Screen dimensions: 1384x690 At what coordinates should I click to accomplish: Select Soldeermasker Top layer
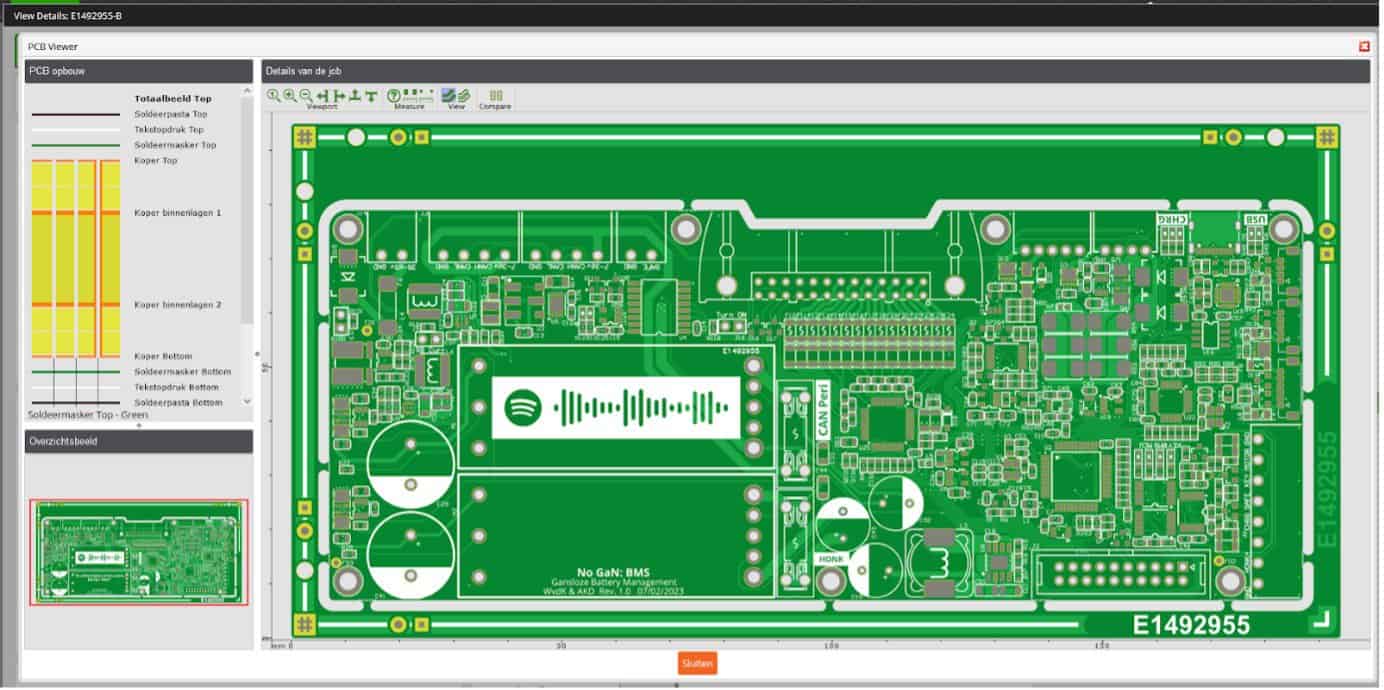click(x=175, y=145)
